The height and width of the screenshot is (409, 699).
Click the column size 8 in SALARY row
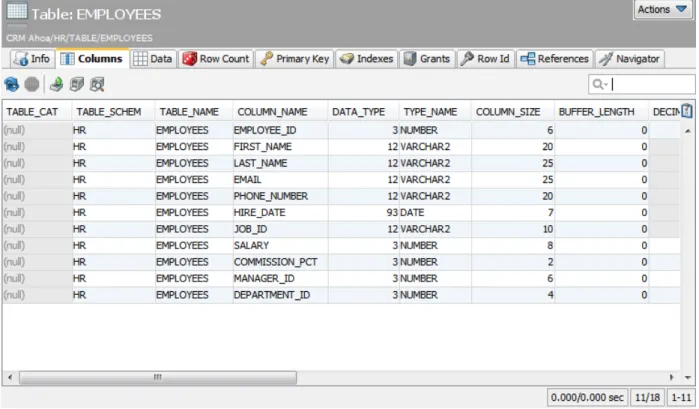pyautogui.click(x=513, y=246)
